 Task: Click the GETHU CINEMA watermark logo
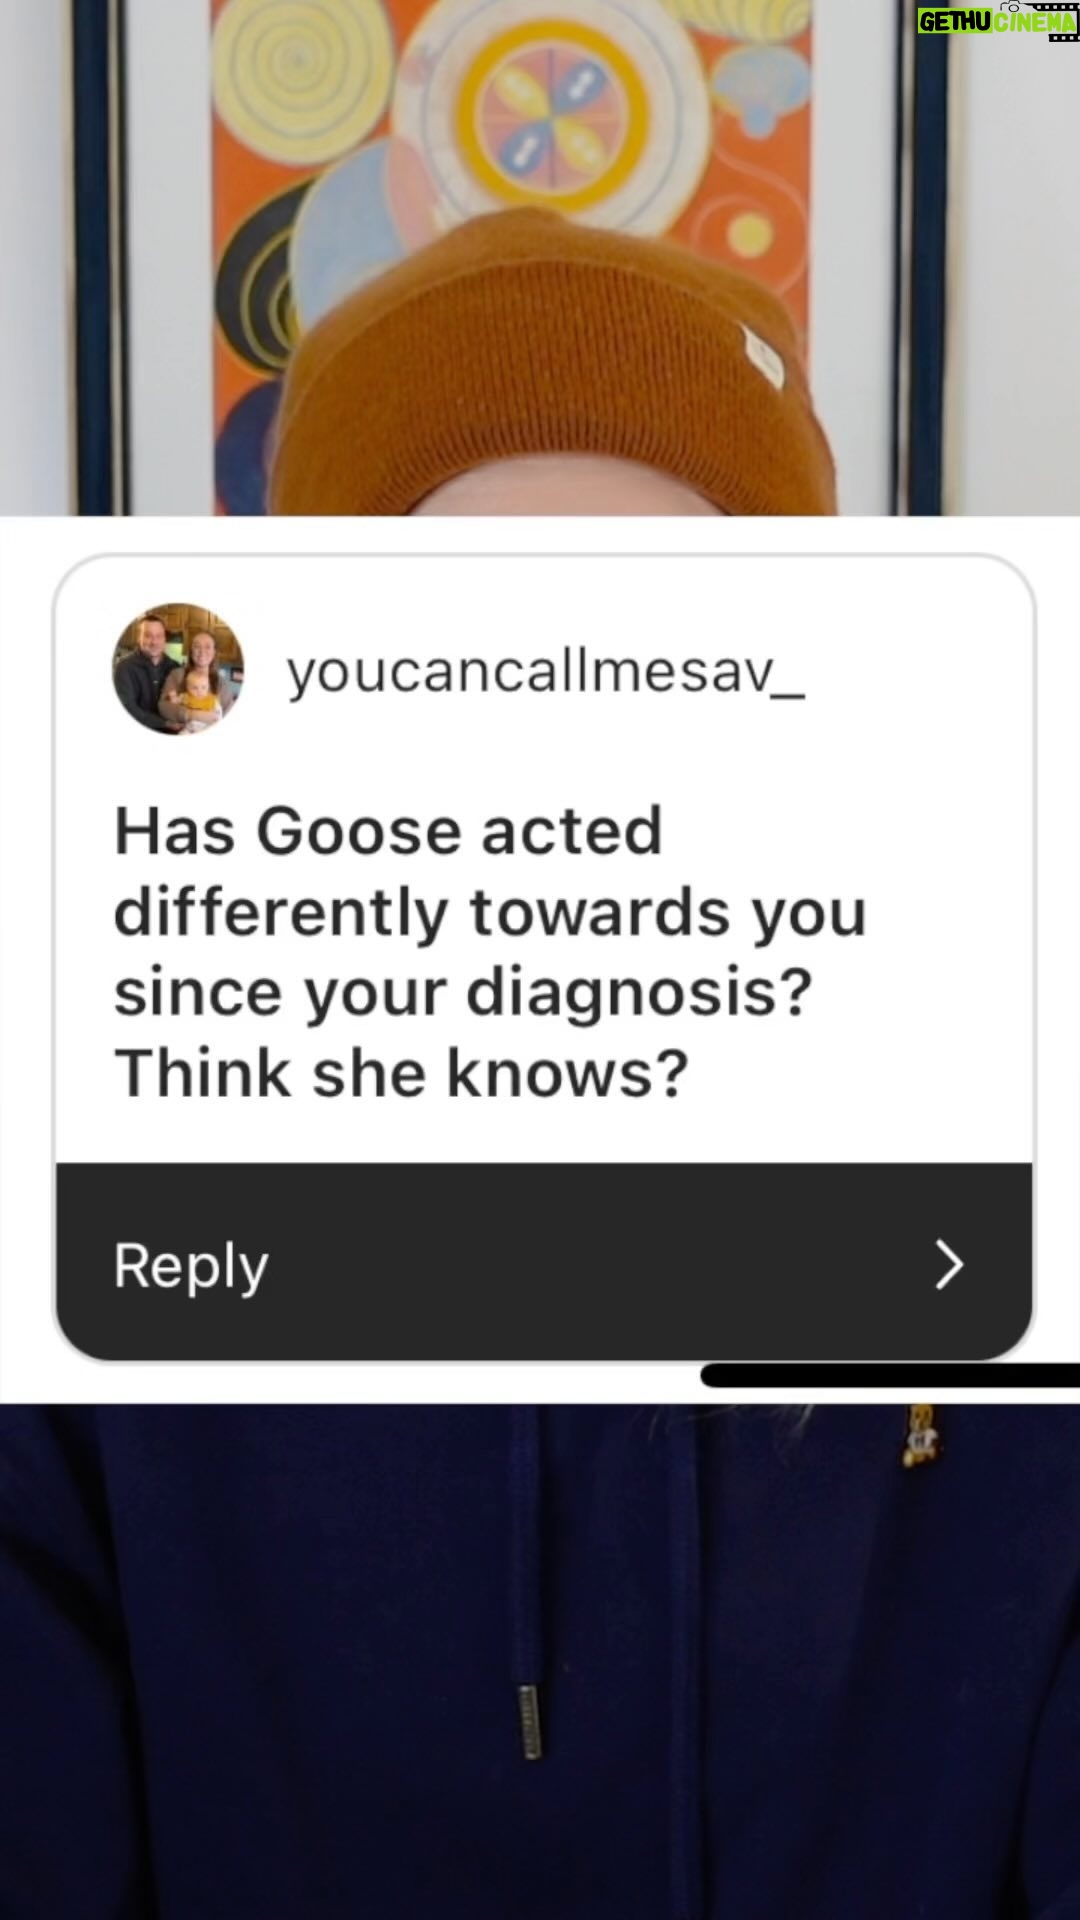click(997, 21)
